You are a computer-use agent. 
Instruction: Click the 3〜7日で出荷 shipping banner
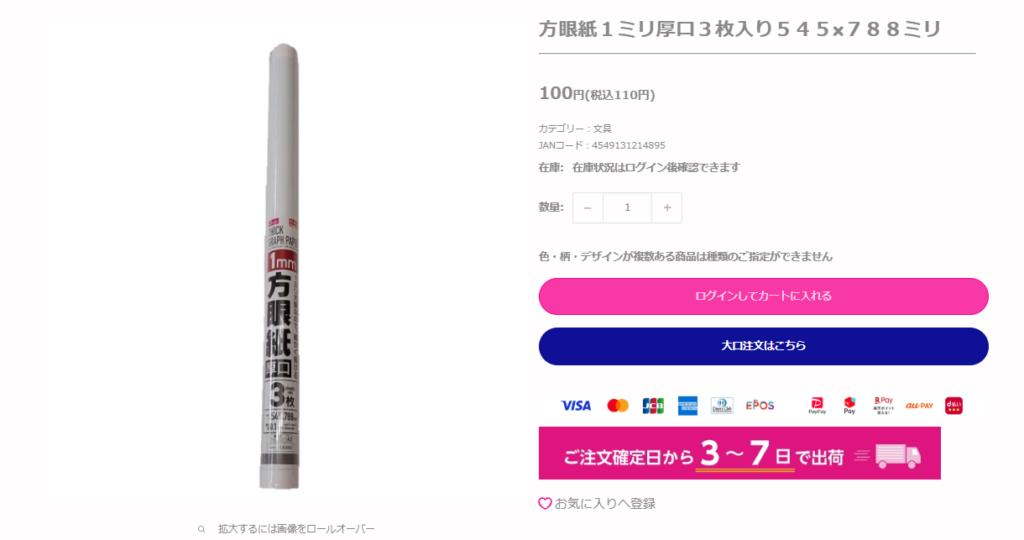pos(739,453)
